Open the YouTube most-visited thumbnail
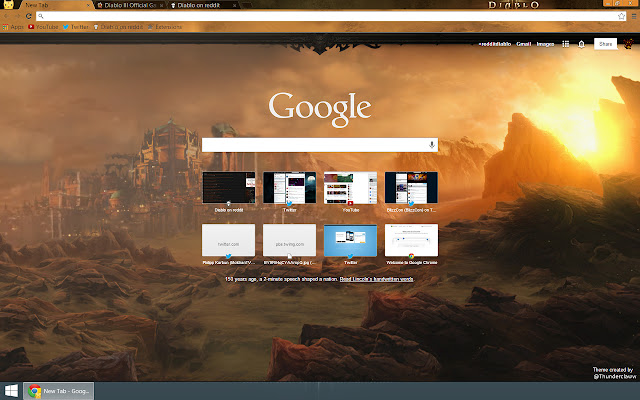Viewport: 640px width, 400px height. [x=350, y=188]
